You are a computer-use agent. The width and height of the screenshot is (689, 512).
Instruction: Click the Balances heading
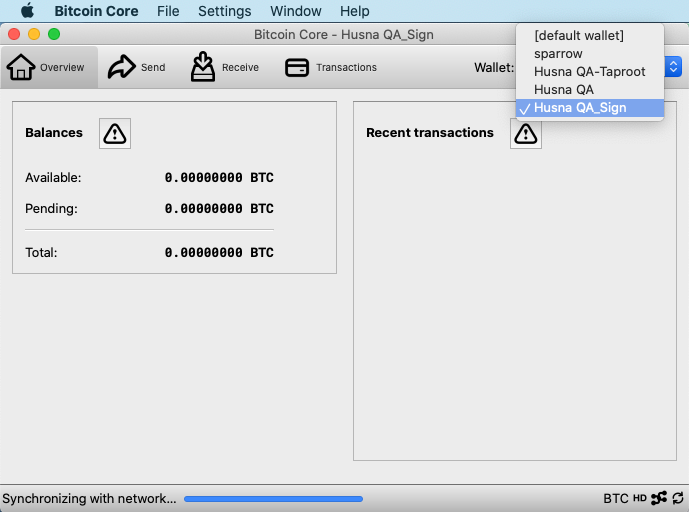(54, 133)
